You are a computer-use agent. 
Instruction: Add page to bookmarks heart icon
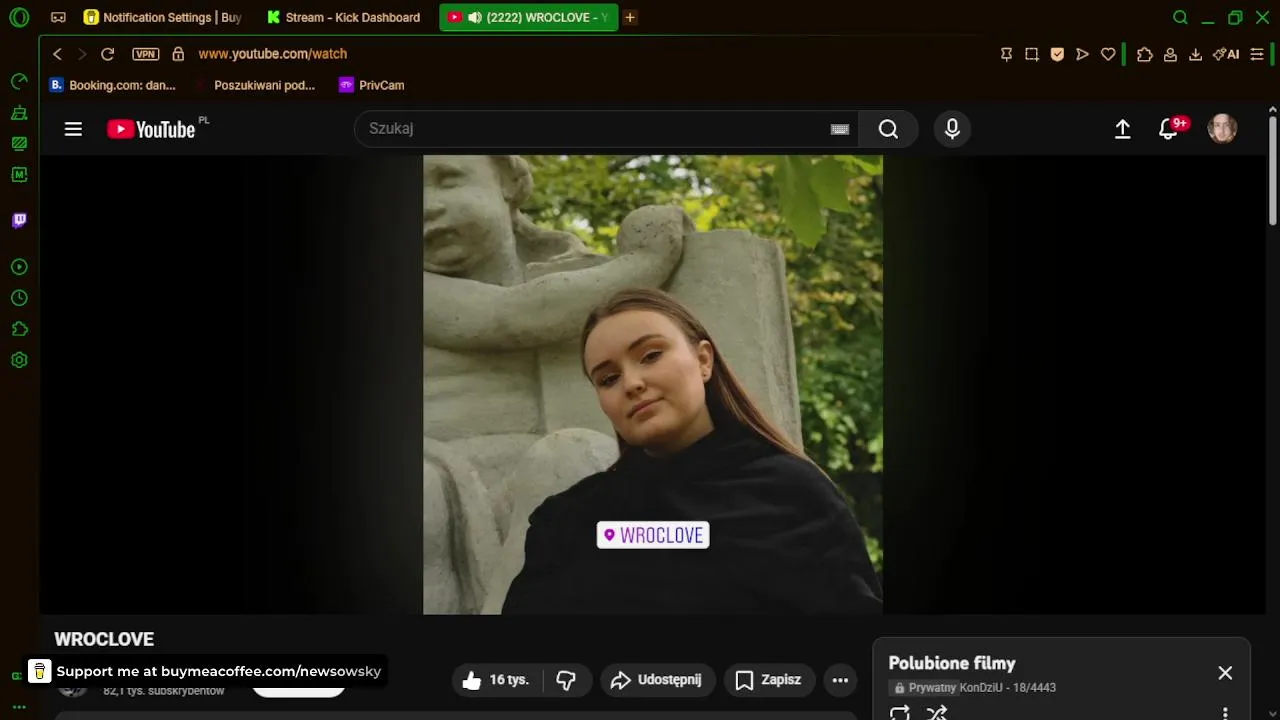(x=1108, y=54)
